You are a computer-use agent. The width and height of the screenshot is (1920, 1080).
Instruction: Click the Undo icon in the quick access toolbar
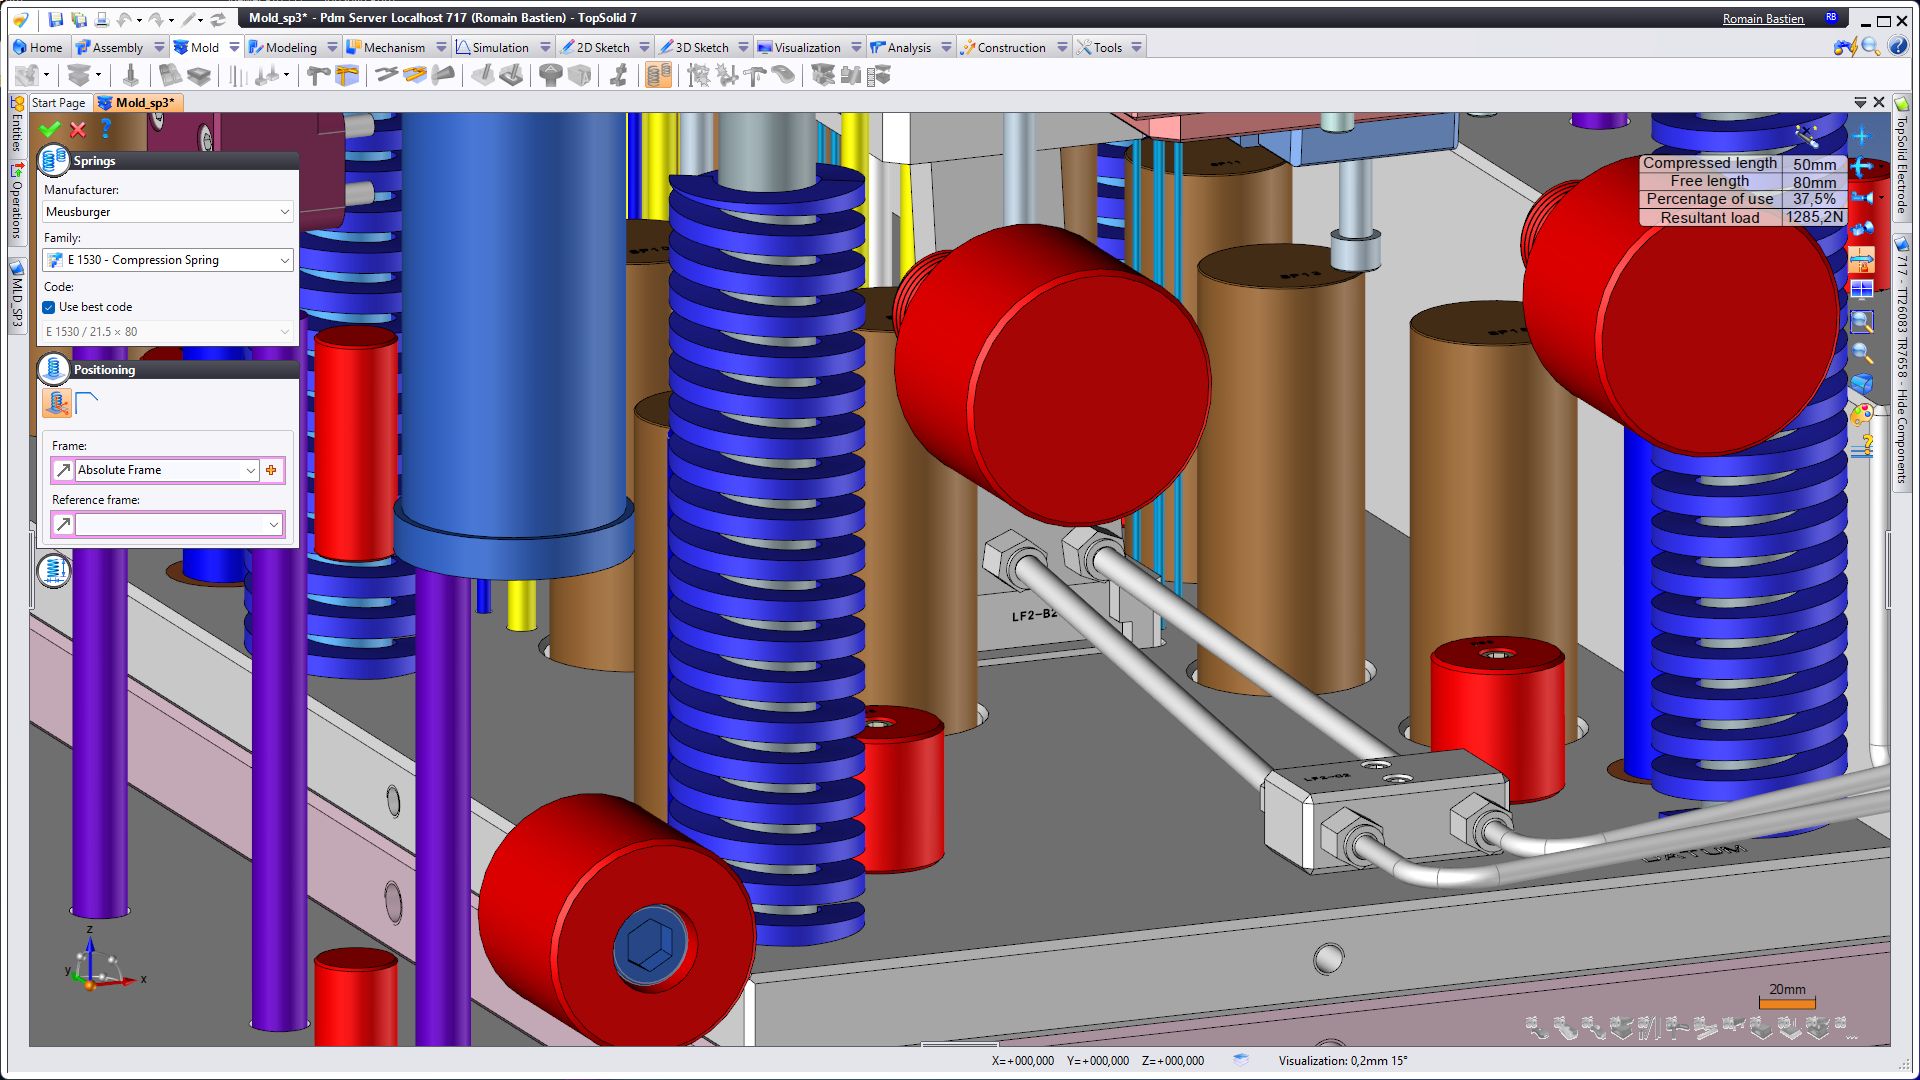(x=125, y=19)
